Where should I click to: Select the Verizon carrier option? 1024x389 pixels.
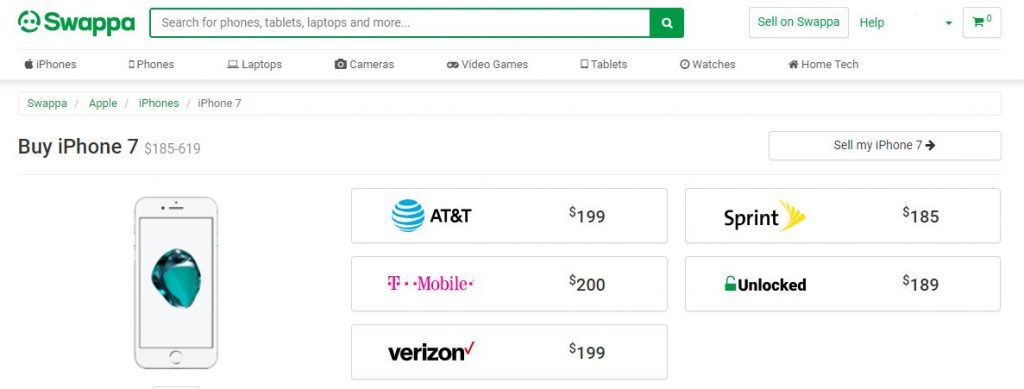(x=509, y=352)
